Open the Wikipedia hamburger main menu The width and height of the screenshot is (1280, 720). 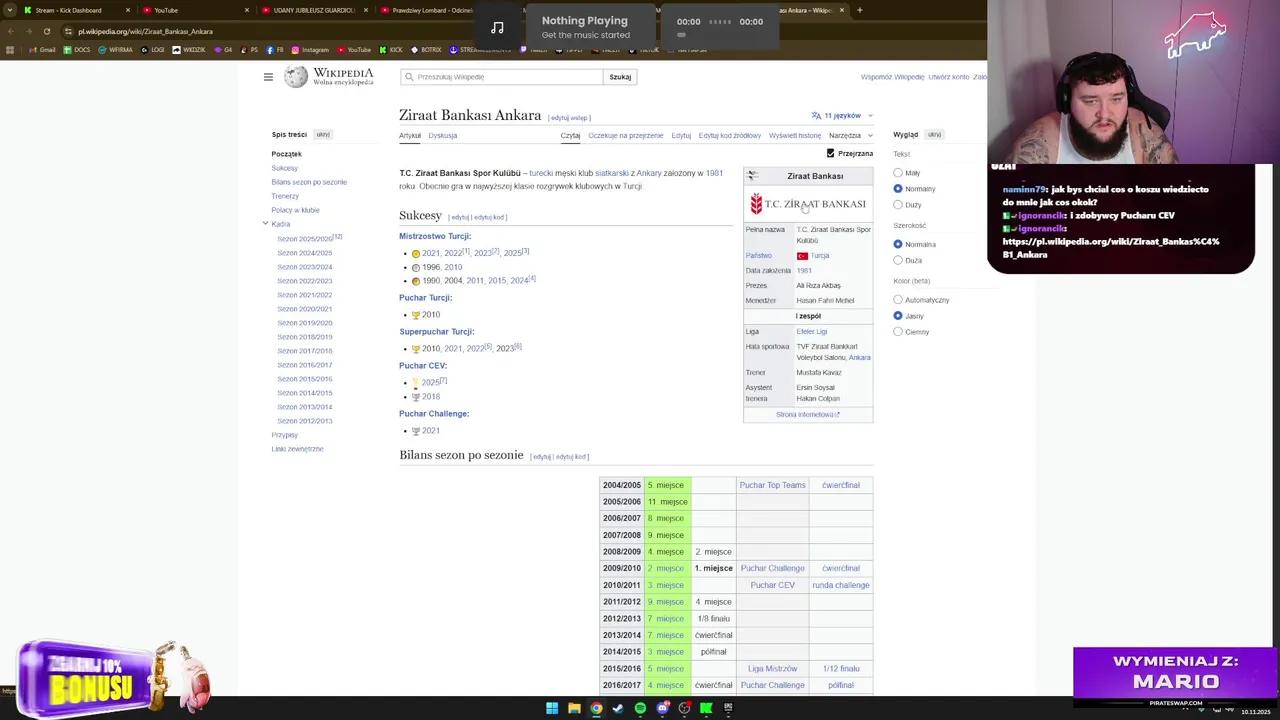[268, 77]
